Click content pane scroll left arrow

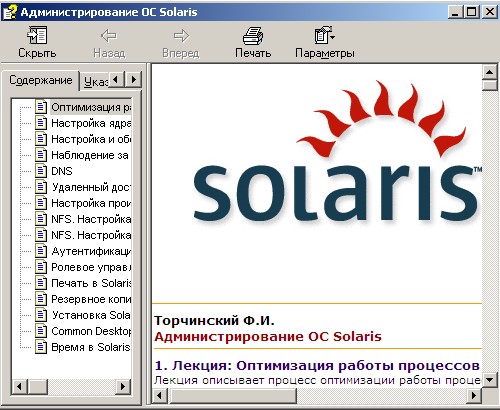[160, 396]
